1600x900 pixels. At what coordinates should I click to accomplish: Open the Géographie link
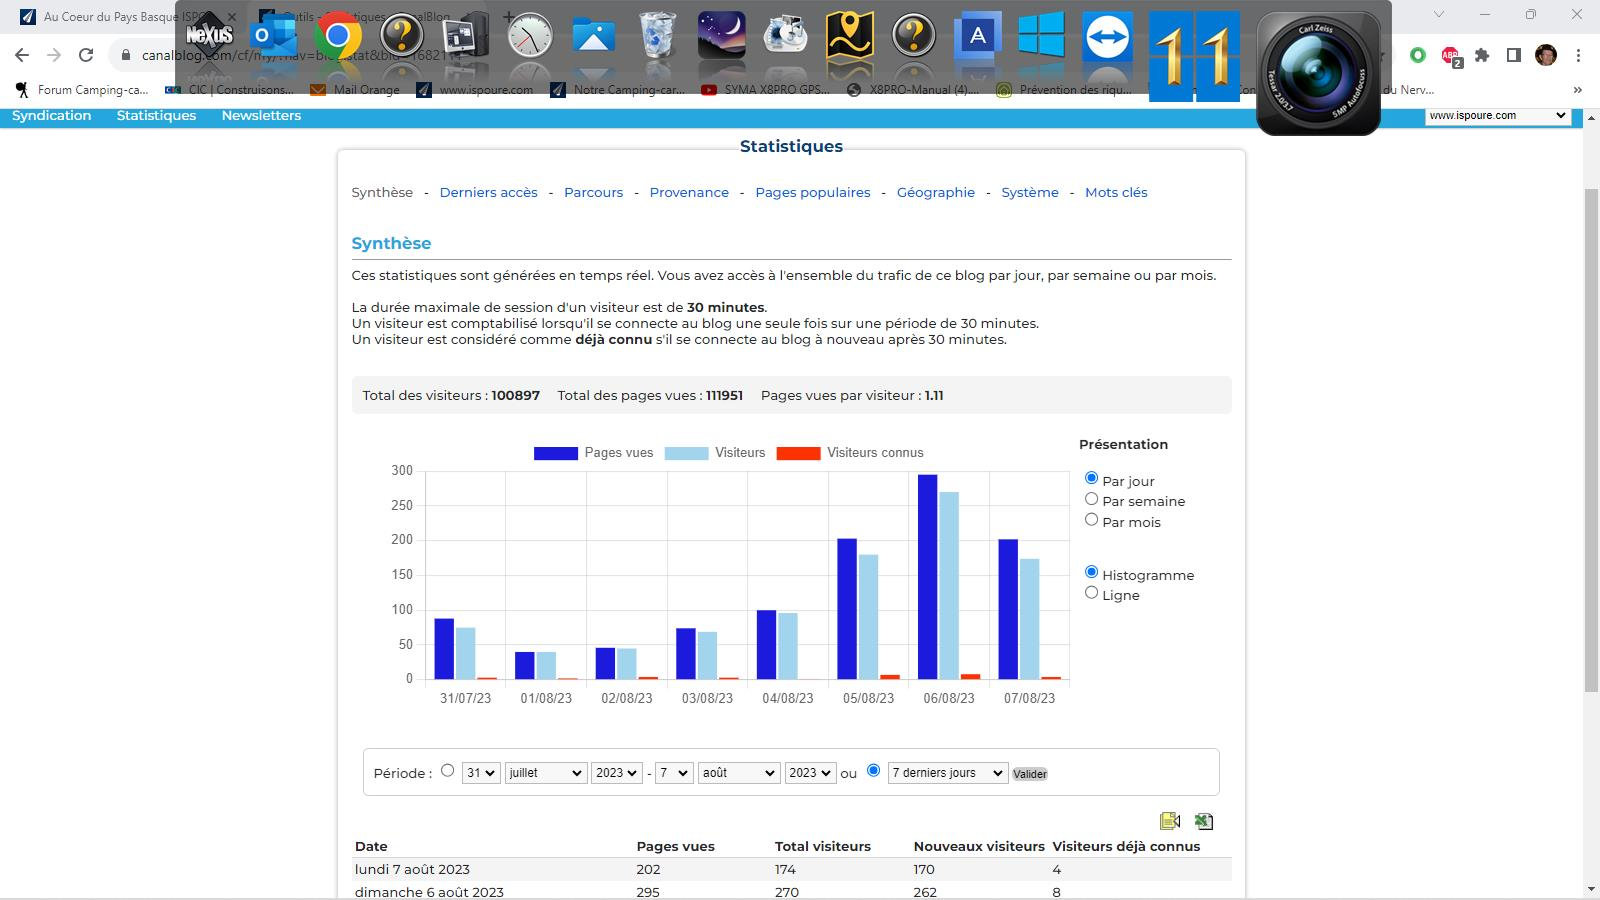[x=936, y=192]
